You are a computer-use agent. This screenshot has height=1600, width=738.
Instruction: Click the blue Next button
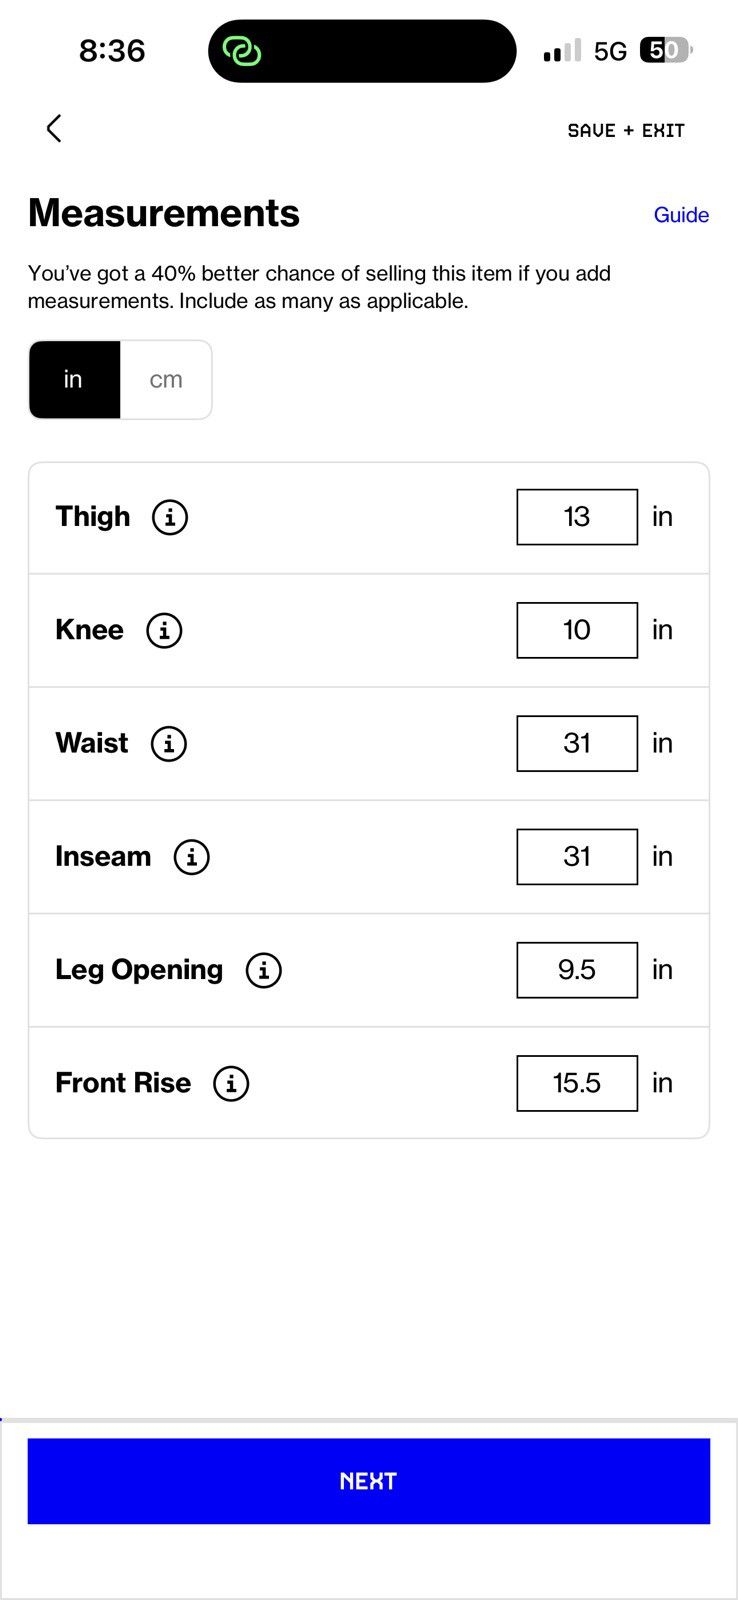[369, 1481]
